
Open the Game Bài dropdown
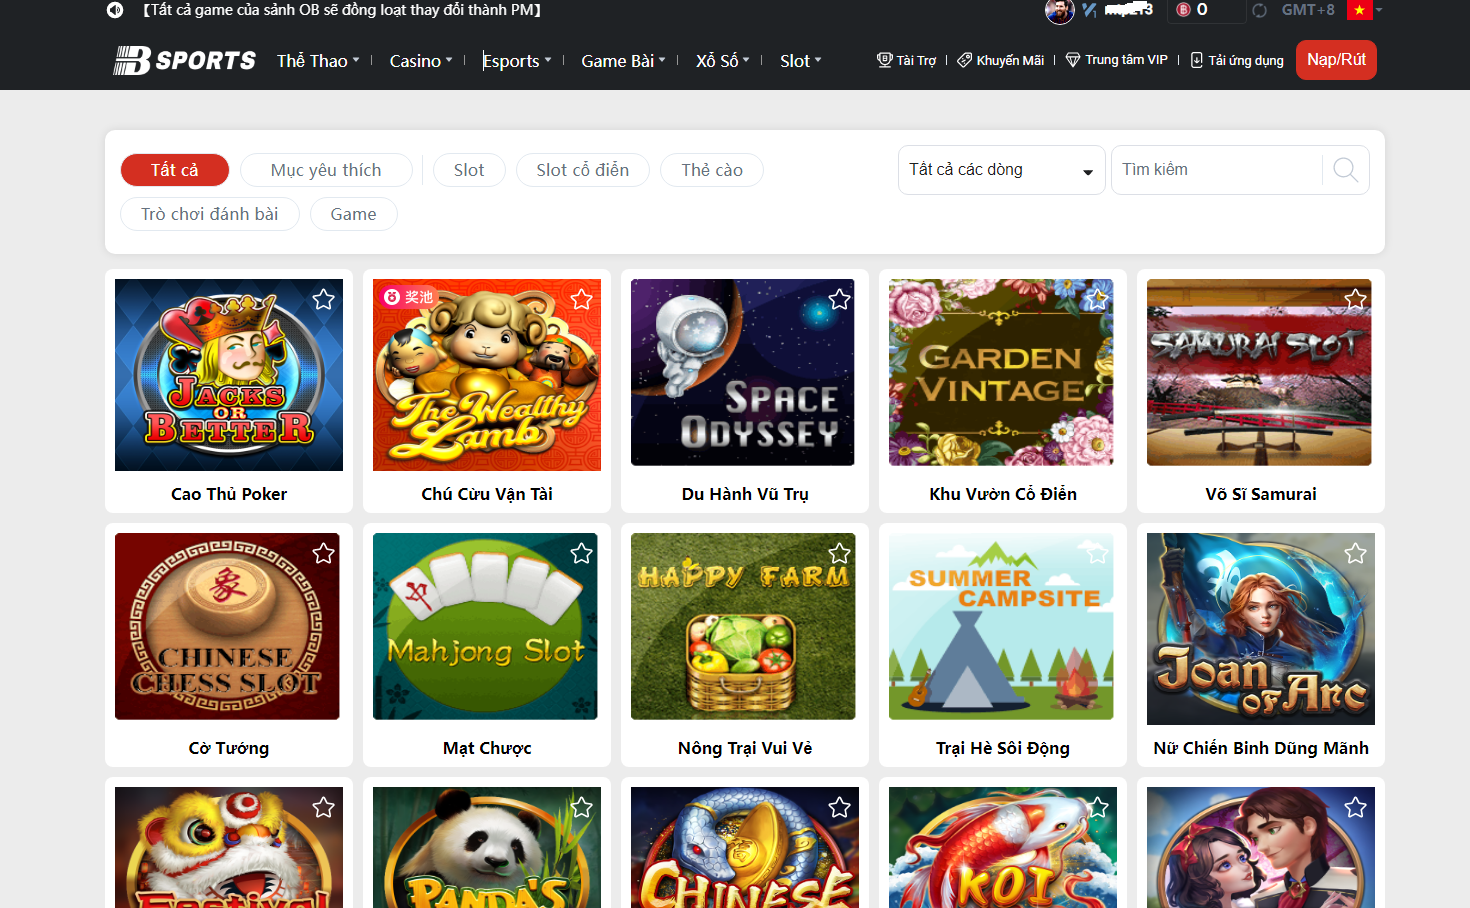(623, 61)
